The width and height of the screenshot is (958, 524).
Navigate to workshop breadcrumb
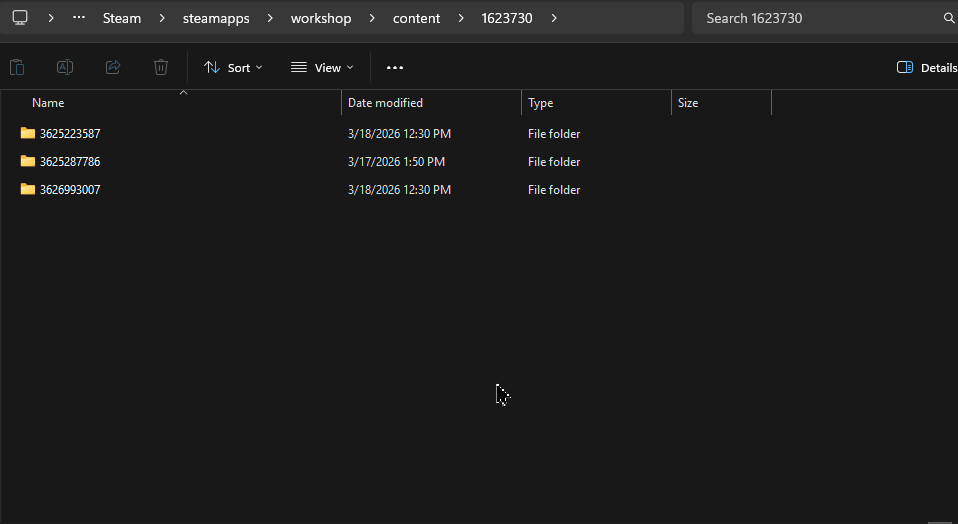320,18
